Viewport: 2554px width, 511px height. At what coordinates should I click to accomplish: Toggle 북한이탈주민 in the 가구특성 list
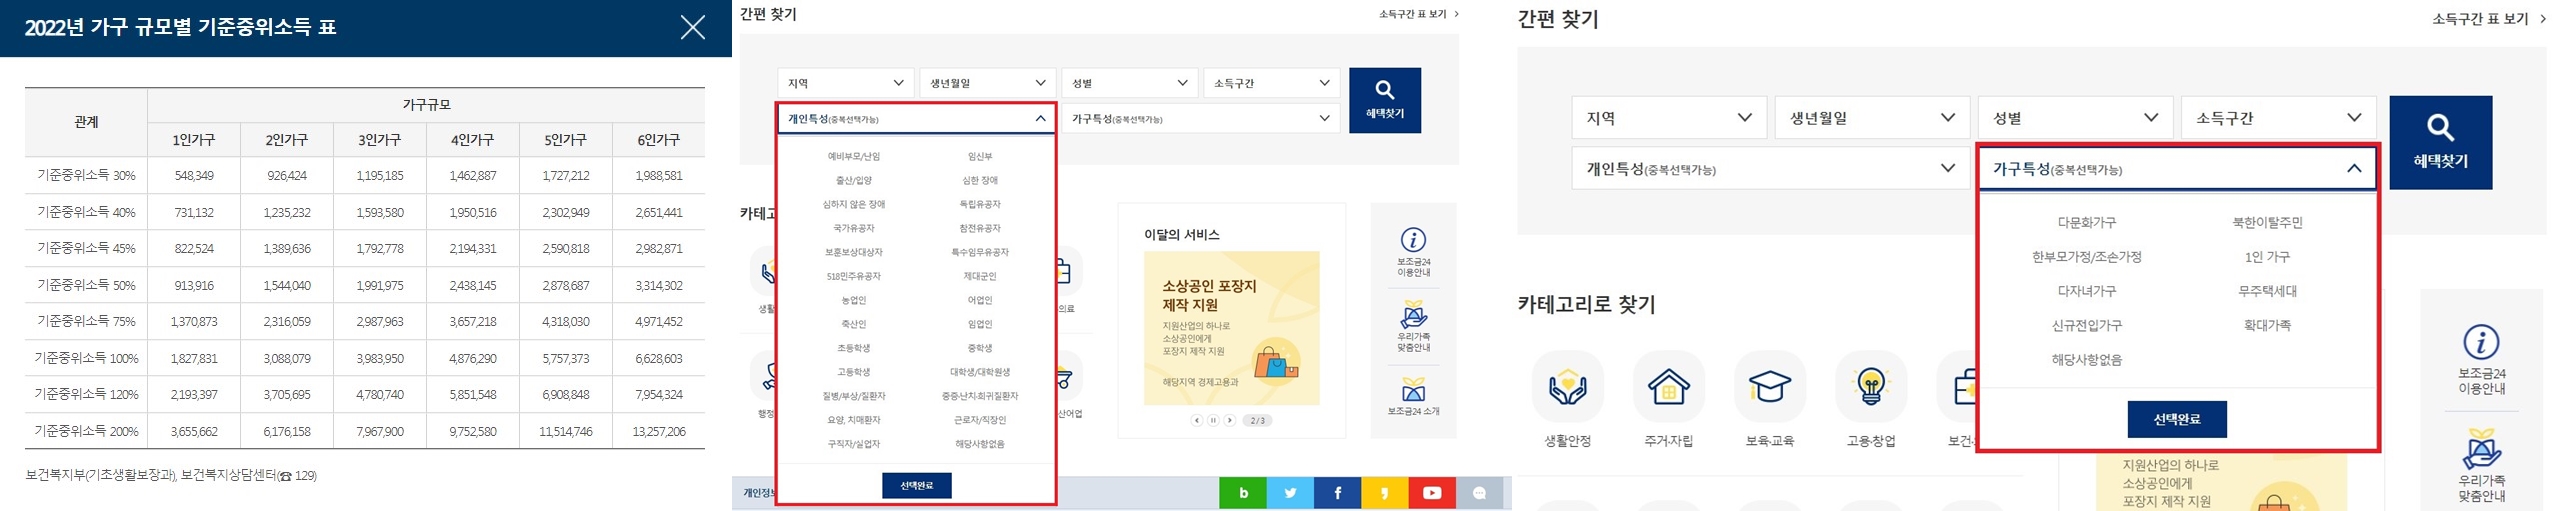pos(2267,223)
